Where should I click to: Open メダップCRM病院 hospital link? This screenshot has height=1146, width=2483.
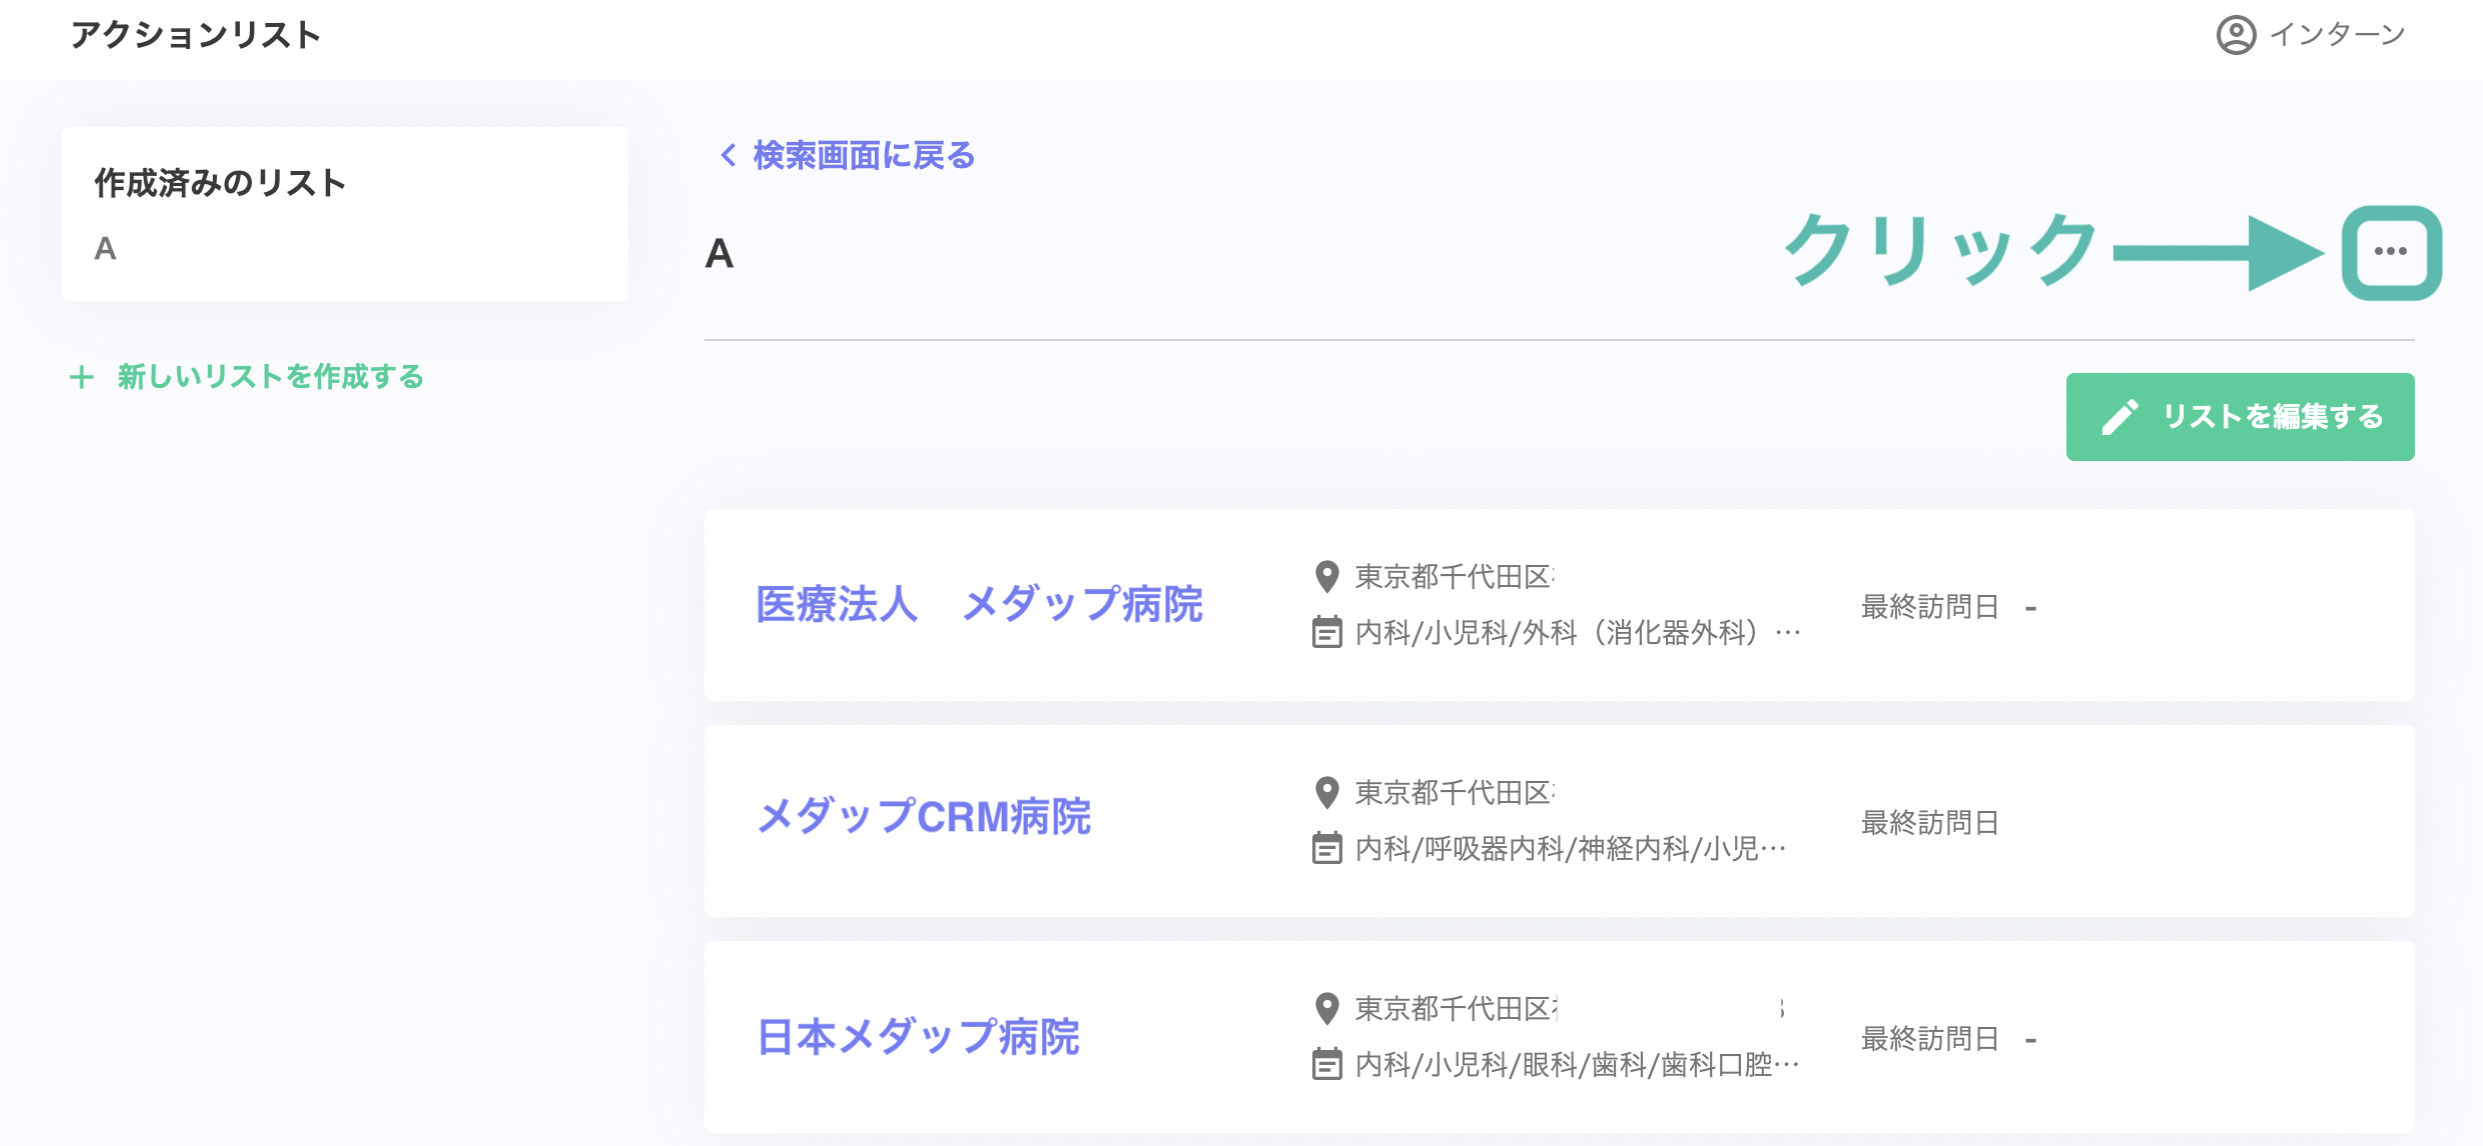click(923, 817)
